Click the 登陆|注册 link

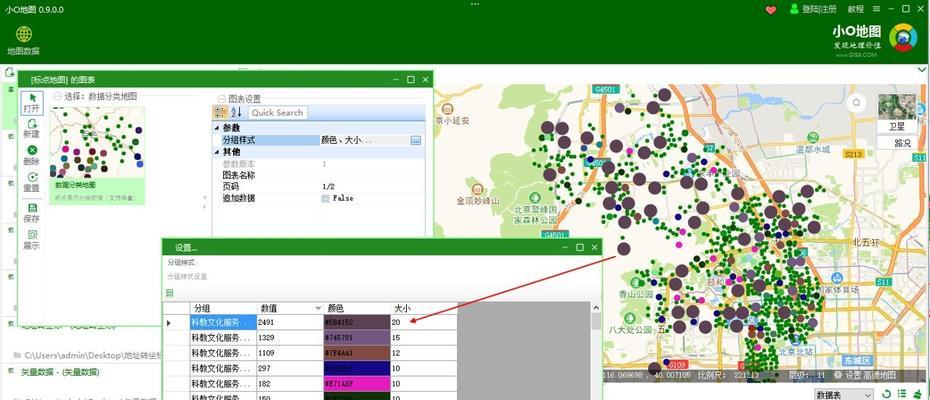click(819, 9)
